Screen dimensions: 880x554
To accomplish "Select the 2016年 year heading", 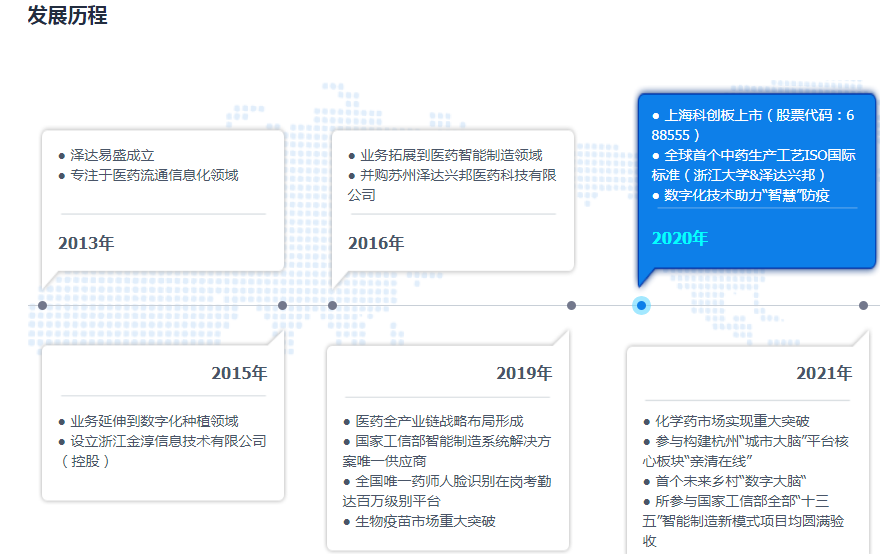I will (376, 243).
